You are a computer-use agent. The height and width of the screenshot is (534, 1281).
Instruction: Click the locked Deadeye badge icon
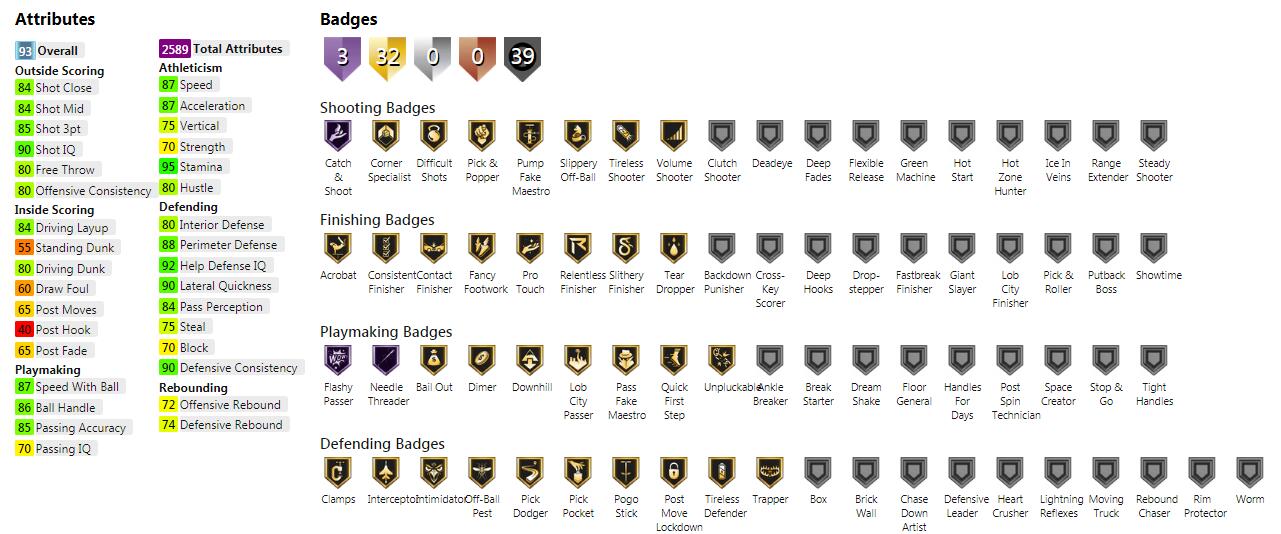770,135
